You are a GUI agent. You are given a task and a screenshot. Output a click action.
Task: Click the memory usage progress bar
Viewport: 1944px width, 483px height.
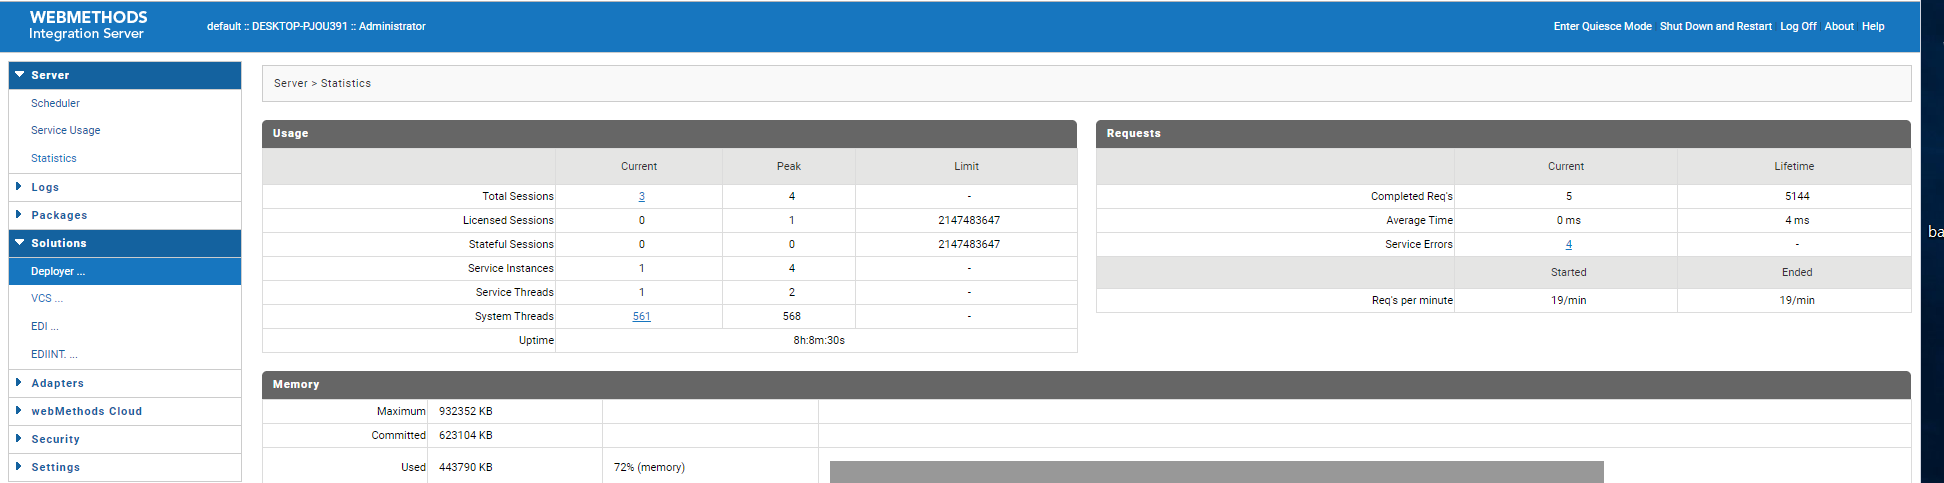click(1216, 472)
